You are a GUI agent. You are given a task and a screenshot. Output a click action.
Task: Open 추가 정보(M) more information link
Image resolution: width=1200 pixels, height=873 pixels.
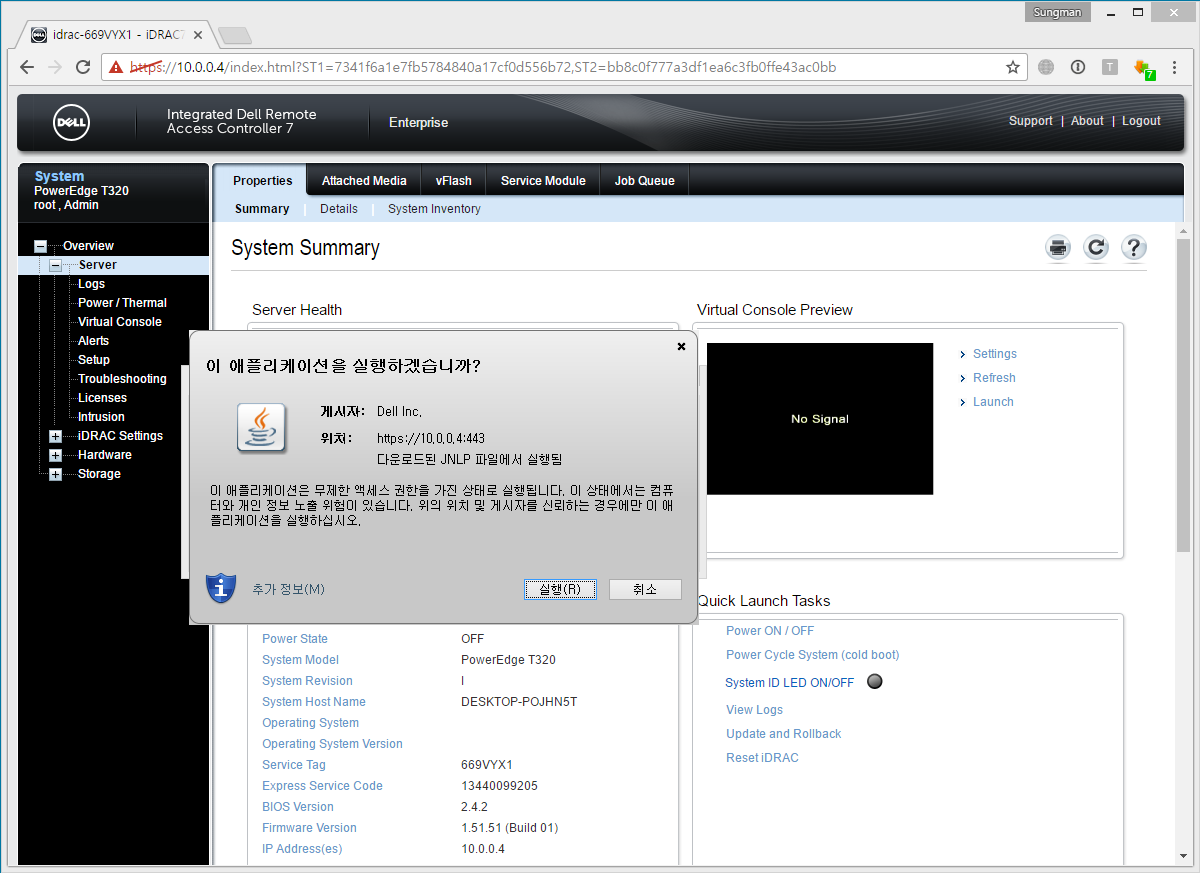tap(288, 589)
